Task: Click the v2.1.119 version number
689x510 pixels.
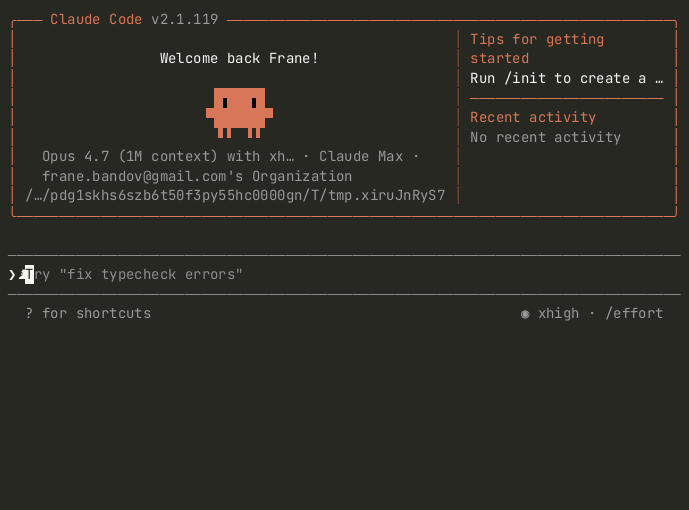Action: 185,19
